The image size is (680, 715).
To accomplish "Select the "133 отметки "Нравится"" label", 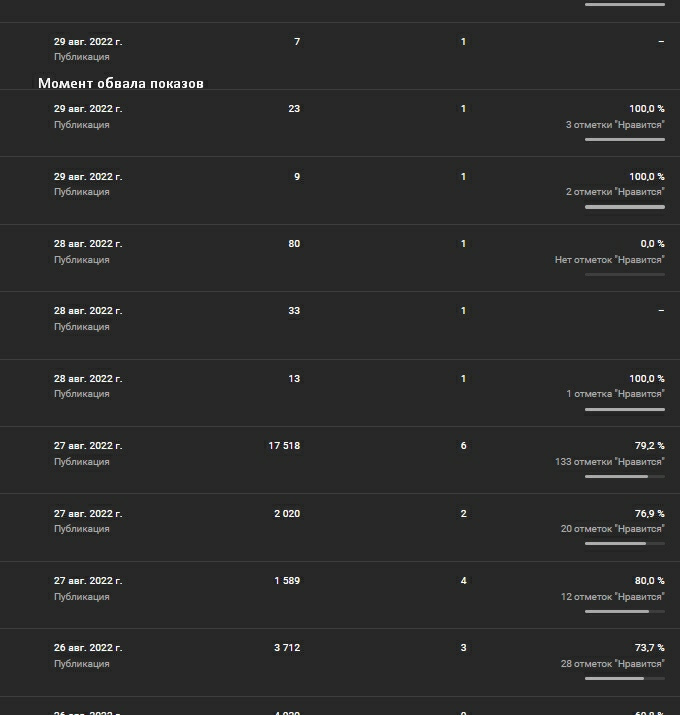I will pos(609,462).
